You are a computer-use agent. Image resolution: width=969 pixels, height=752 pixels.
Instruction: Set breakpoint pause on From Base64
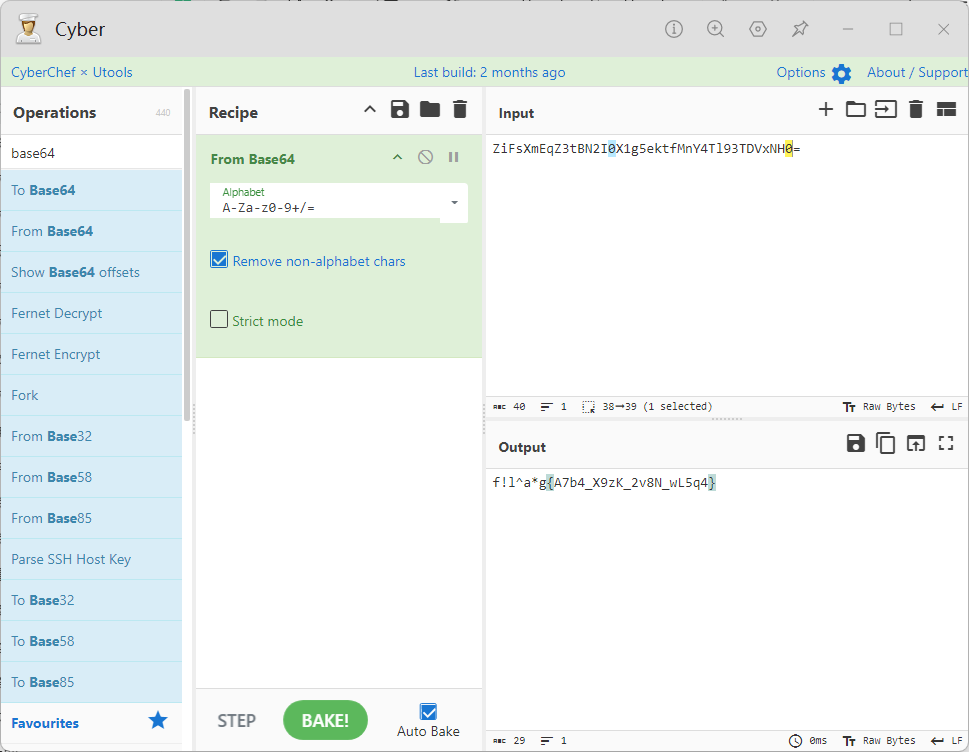coord(454,157)
